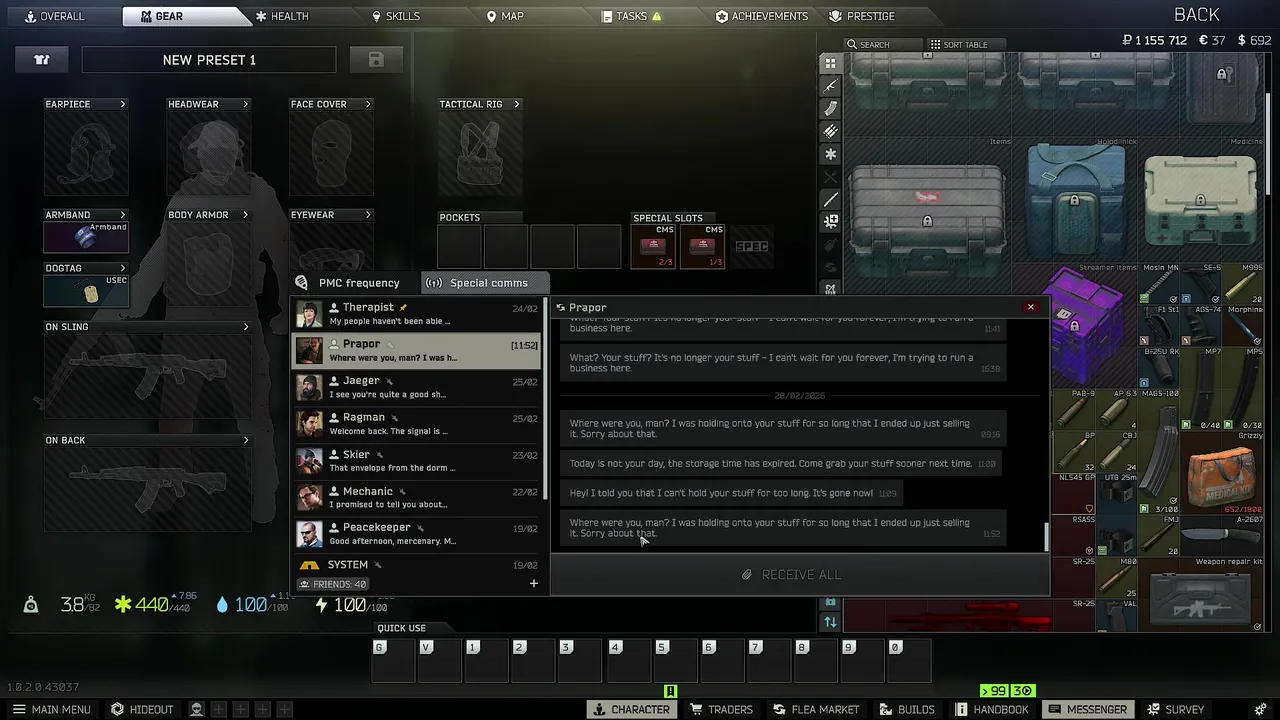1280x720 pixels.
Task: Click the Prapor chat scrollbar
Action: (x=1046, y=536)
